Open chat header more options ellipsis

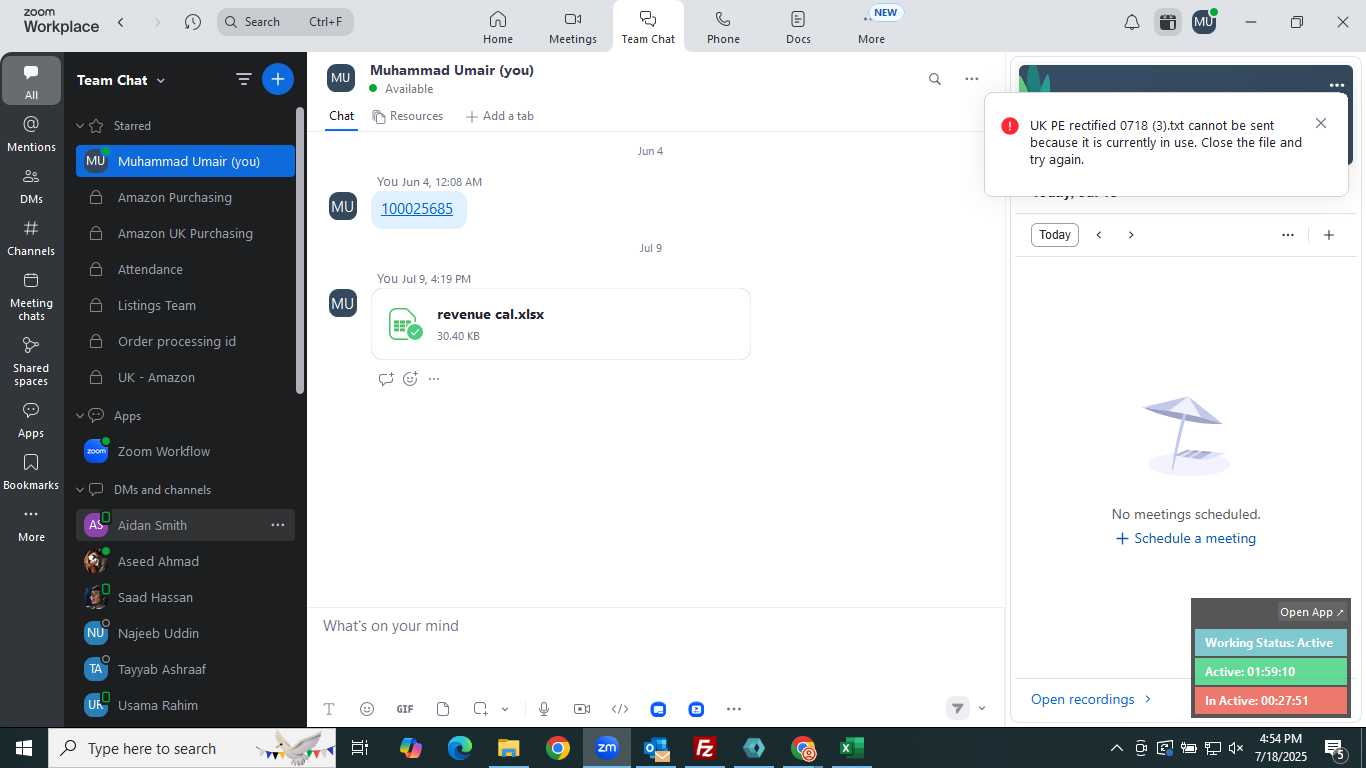(971, 79)
